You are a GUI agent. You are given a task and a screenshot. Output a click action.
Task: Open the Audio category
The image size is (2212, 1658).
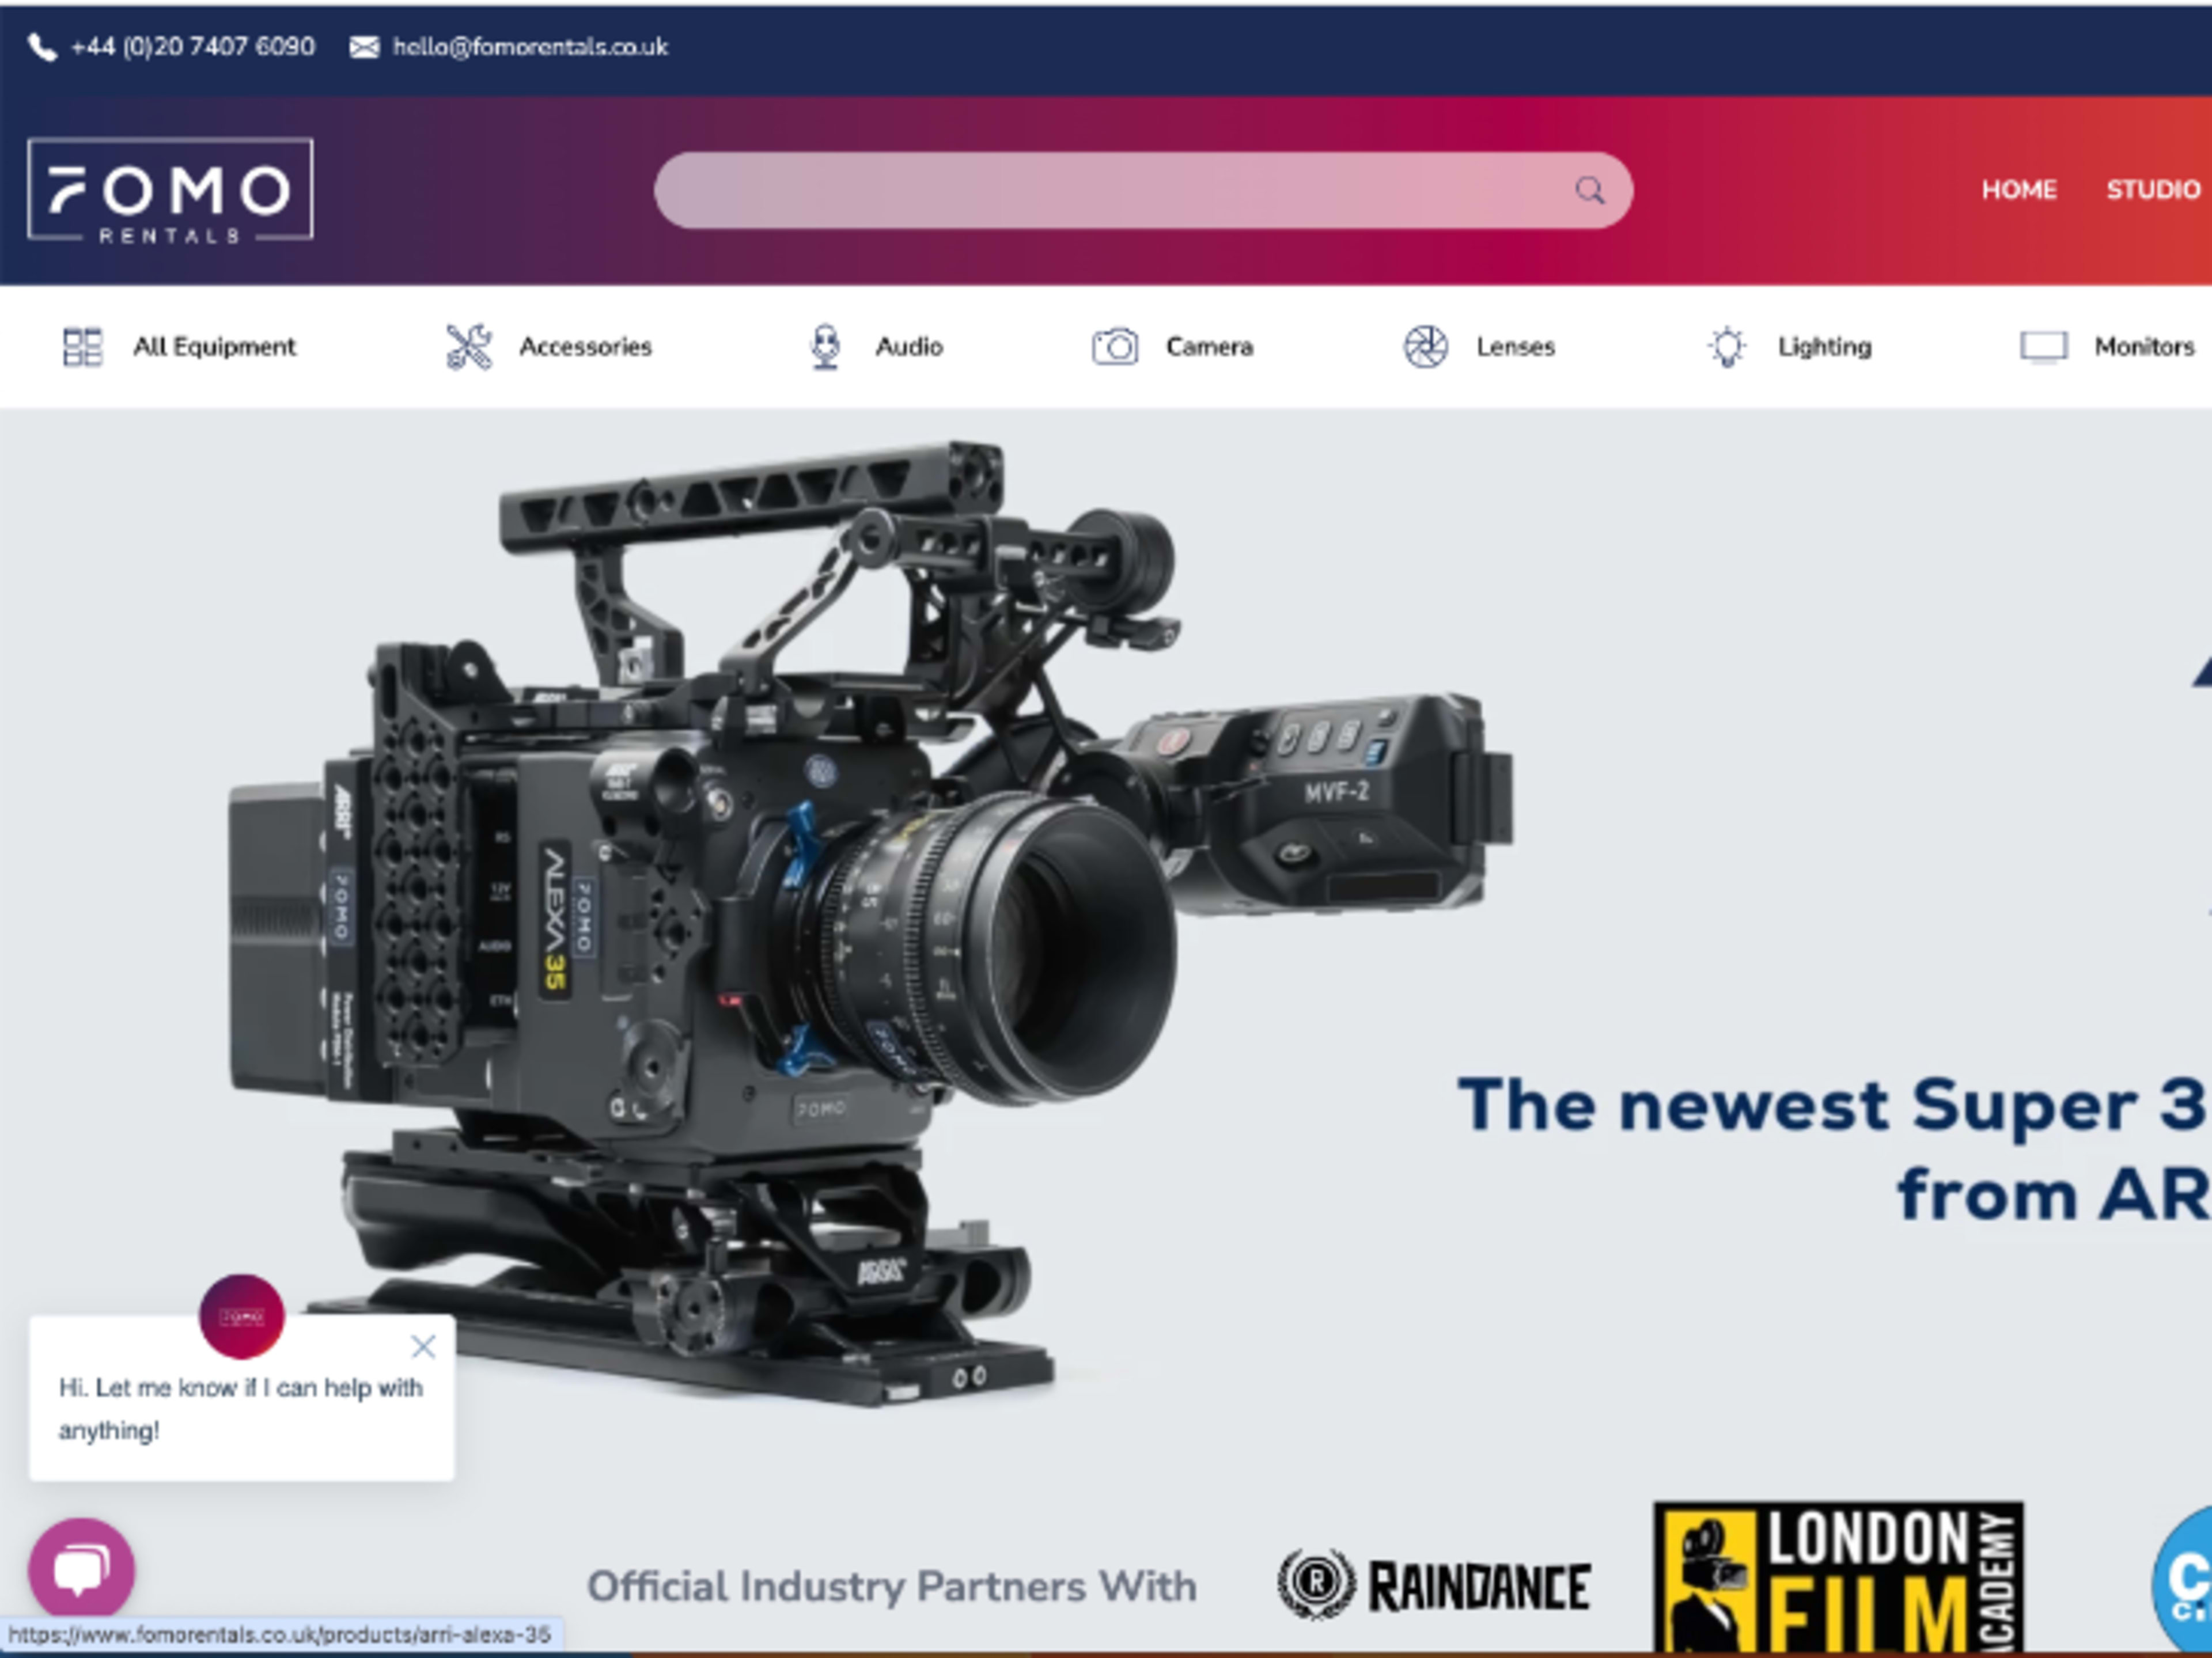pyautogui.click(x=909, y=347)
